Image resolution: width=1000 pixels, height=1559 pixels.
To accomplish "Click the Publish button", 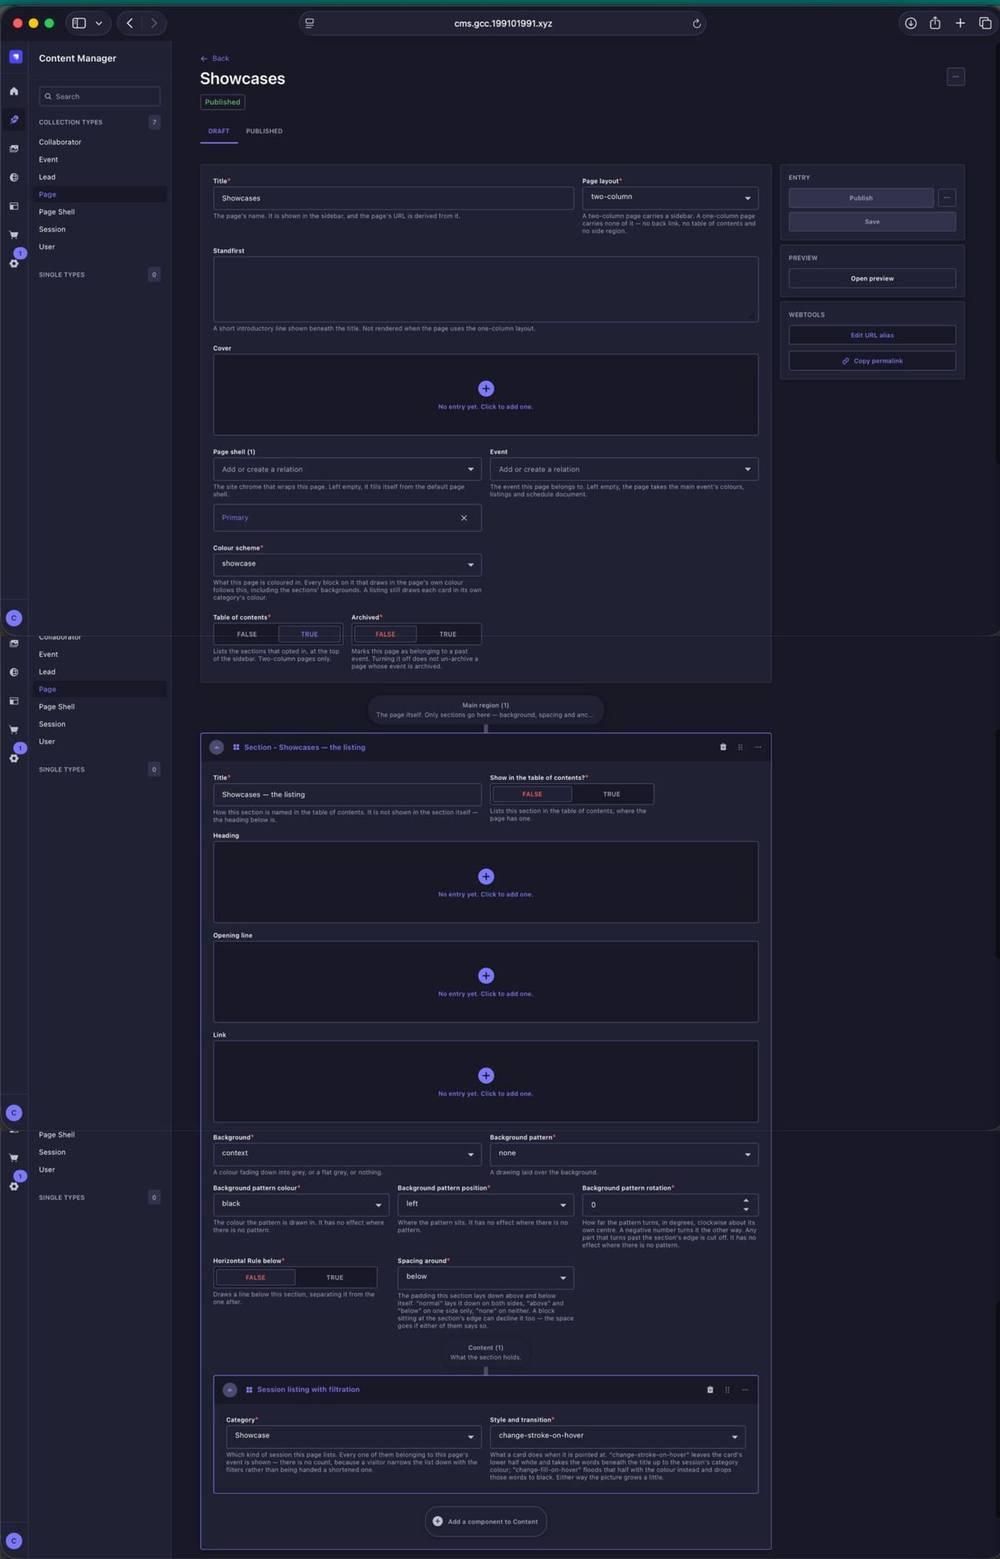I will 861,198.
